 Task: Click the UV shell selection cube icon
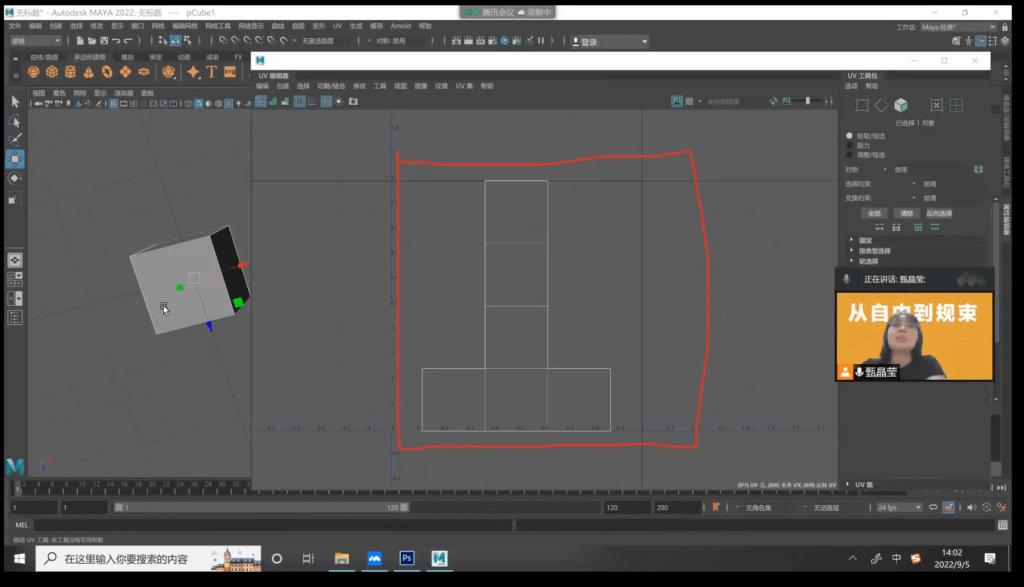901,105
